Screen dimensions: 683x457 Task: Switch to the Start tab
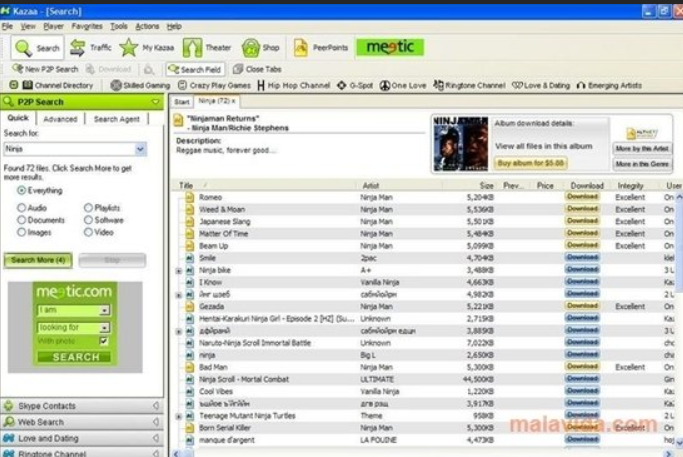point(182,102)
